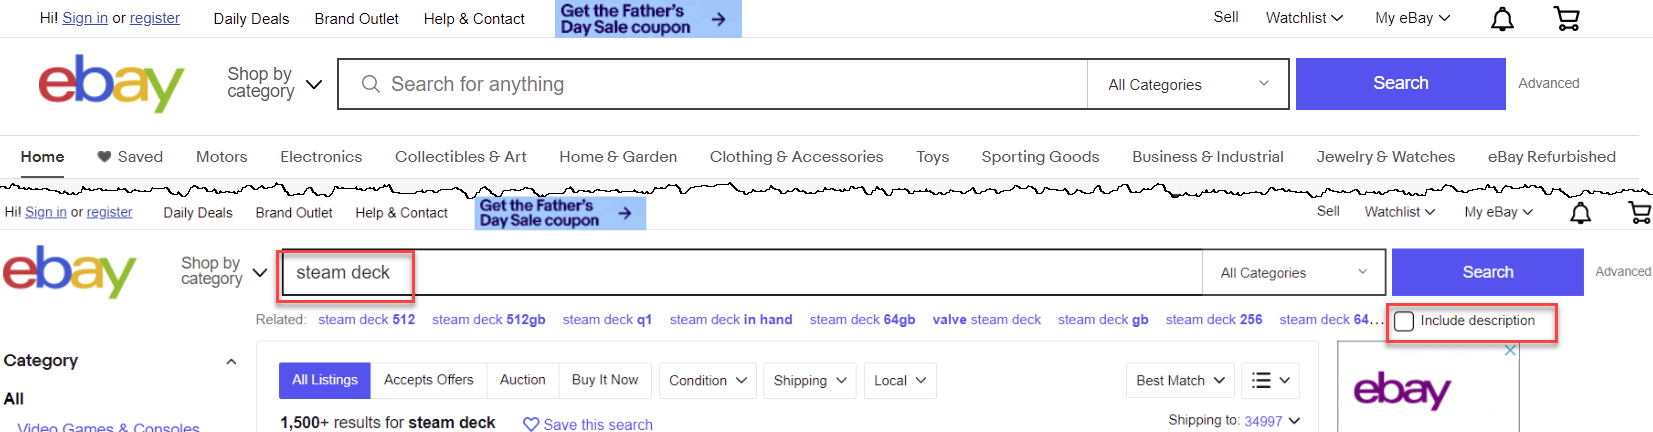Collapse the Category sidebar section
Image resolution: width=1653 pixels, height=432 pixels.
pos(231,361)
